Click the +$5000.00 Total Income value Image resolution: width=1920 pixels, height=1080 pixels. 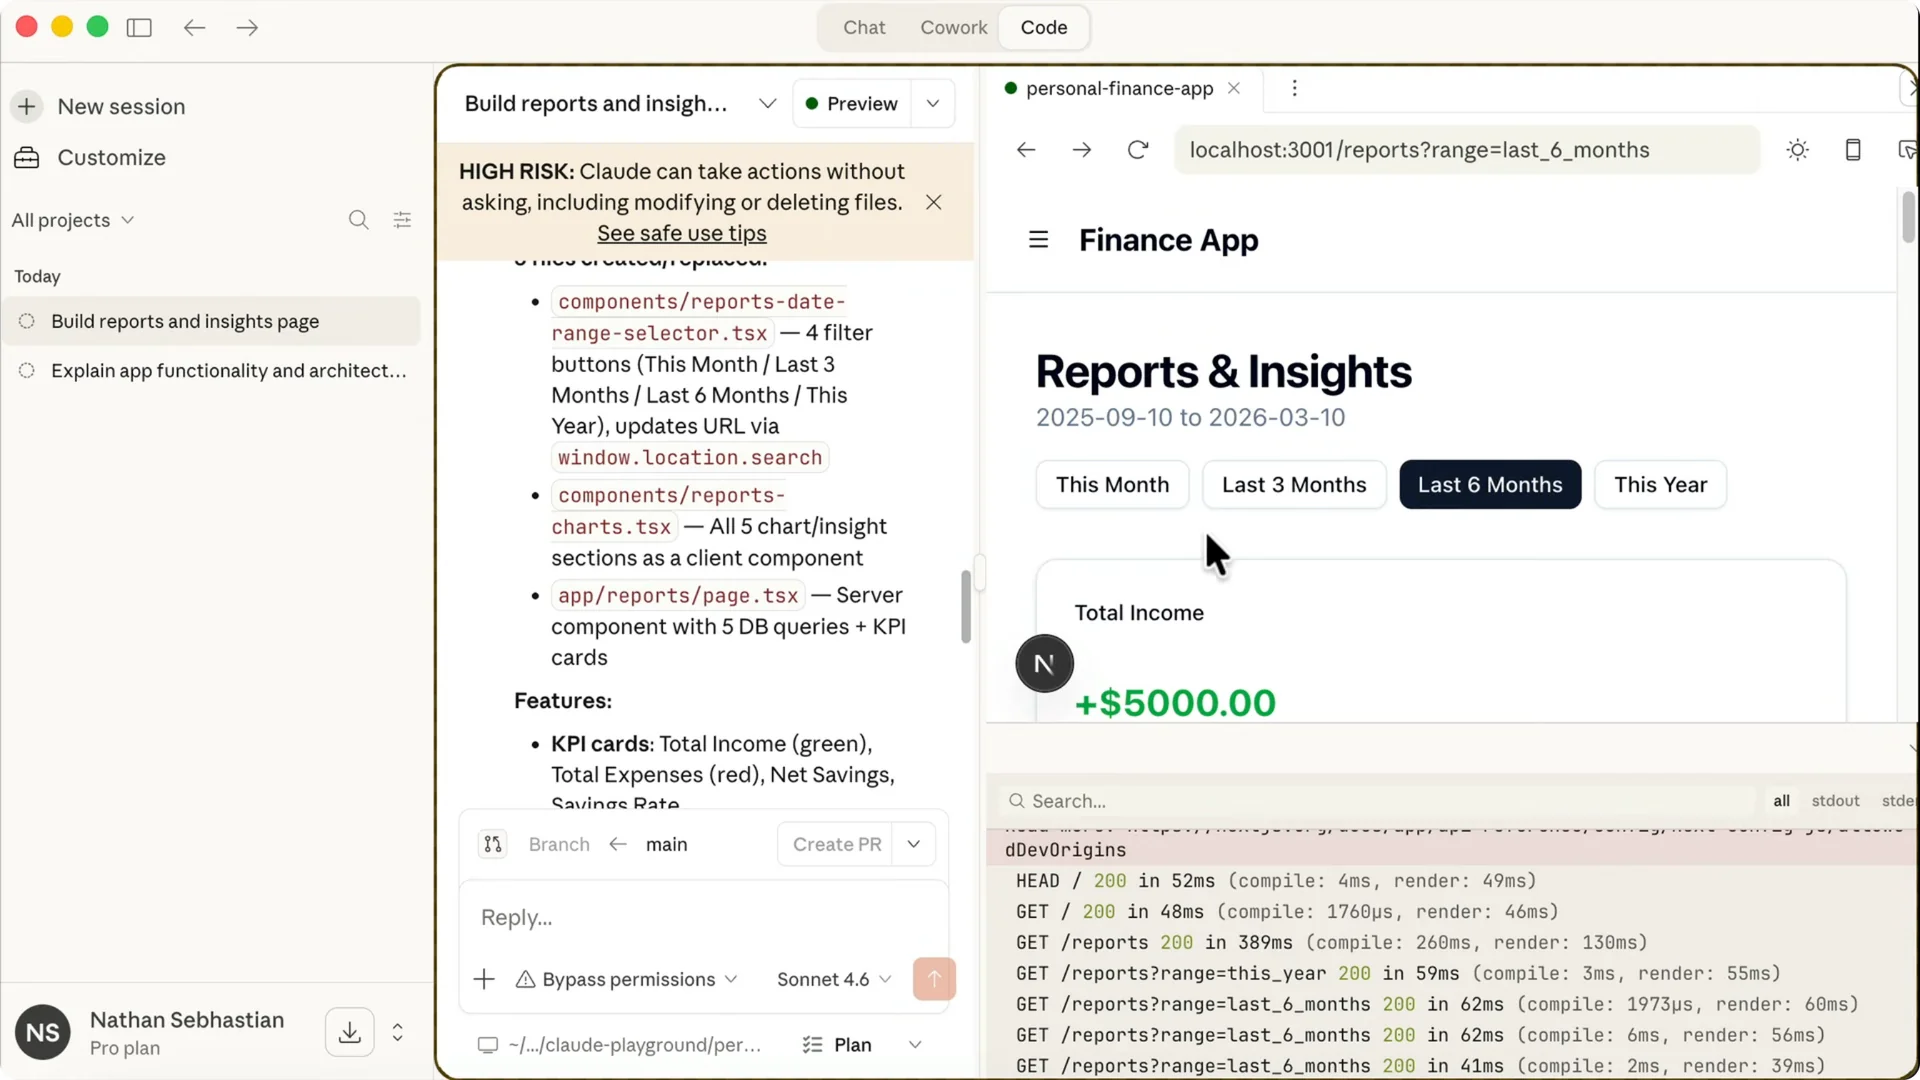coord(1175,703)
